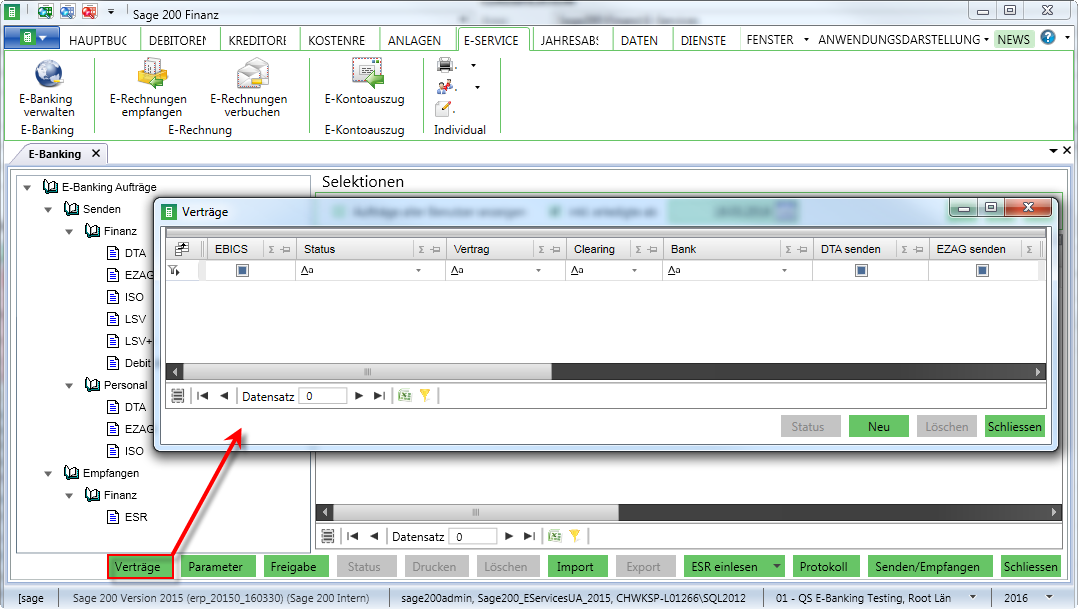Click Neu in the Verträge dialog

pyautogui.click(x=879, y=426)
